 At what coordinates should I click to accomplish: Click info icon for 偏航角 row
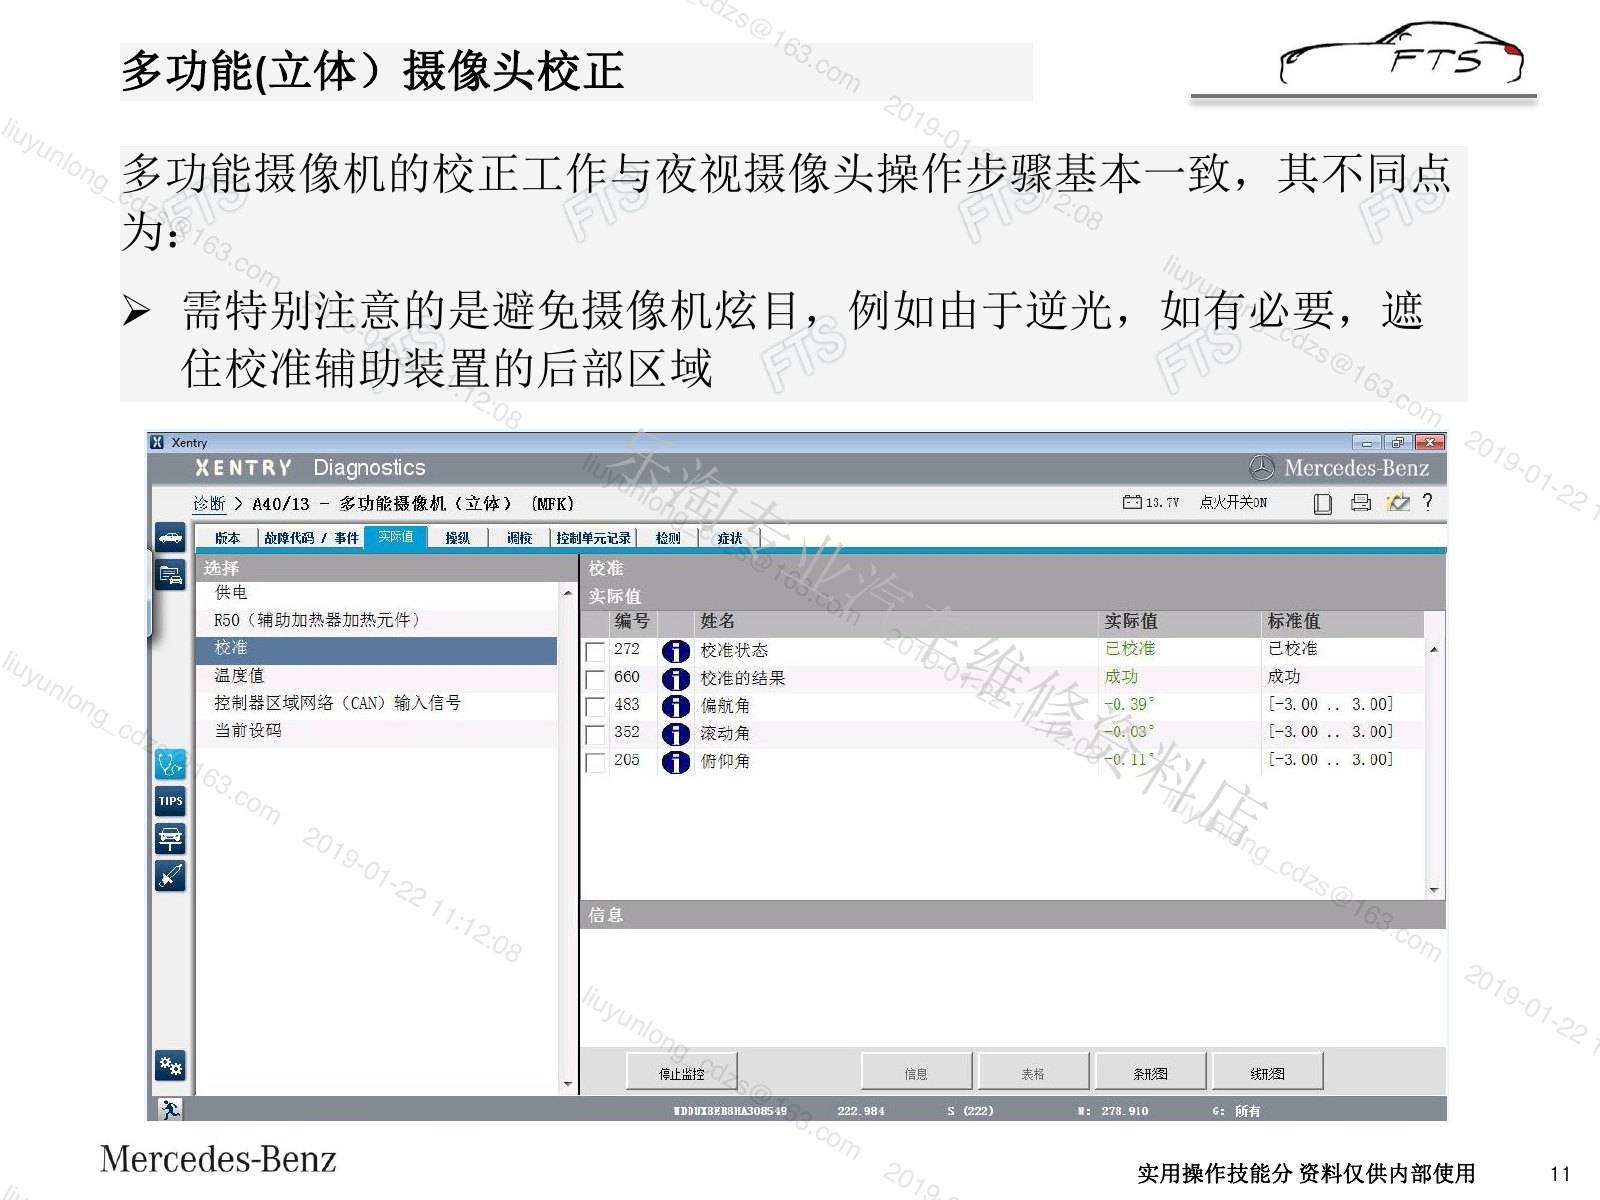676,706
